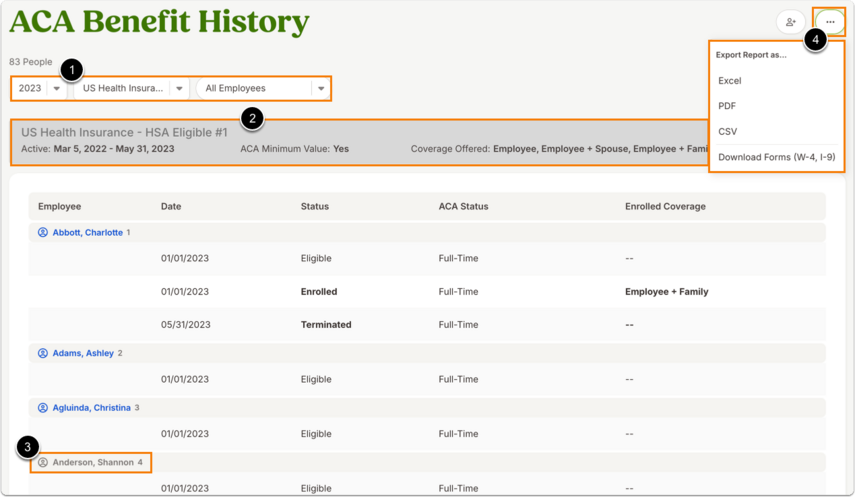Open Agluinda, Christina employee link
The width and height of the screenshot is (855, 497).
[91, 408]
